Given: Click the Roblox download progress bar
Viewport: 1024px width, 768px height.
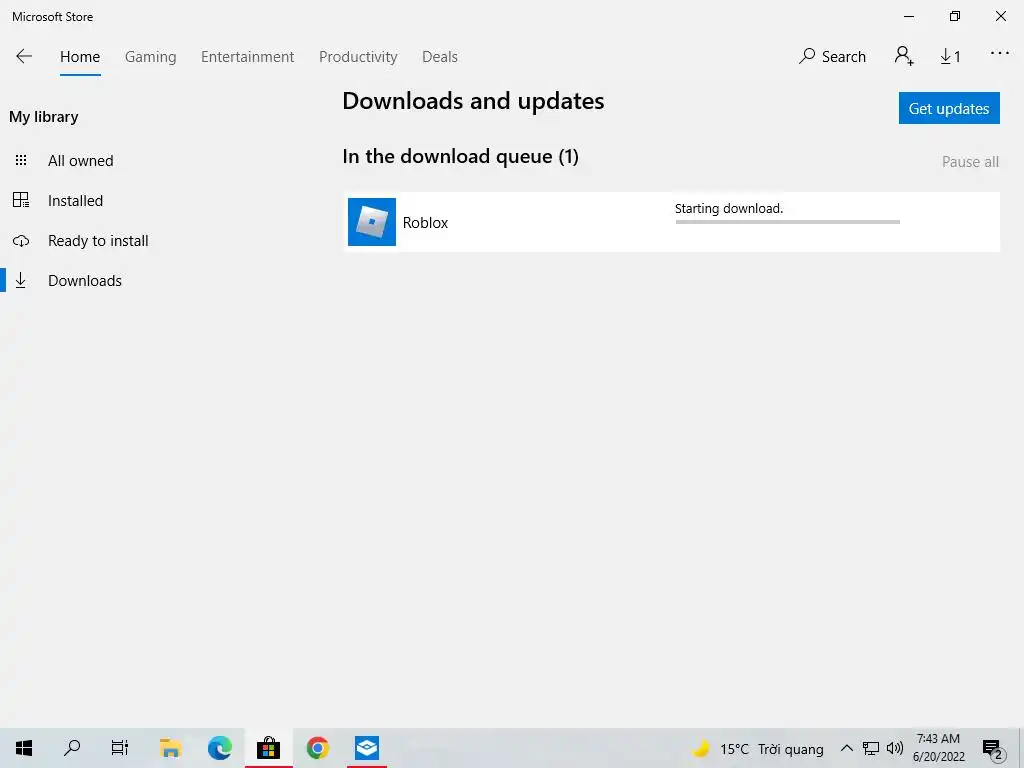Looking at the screenshot, I should pyautogui.click(x=788, y=222).
